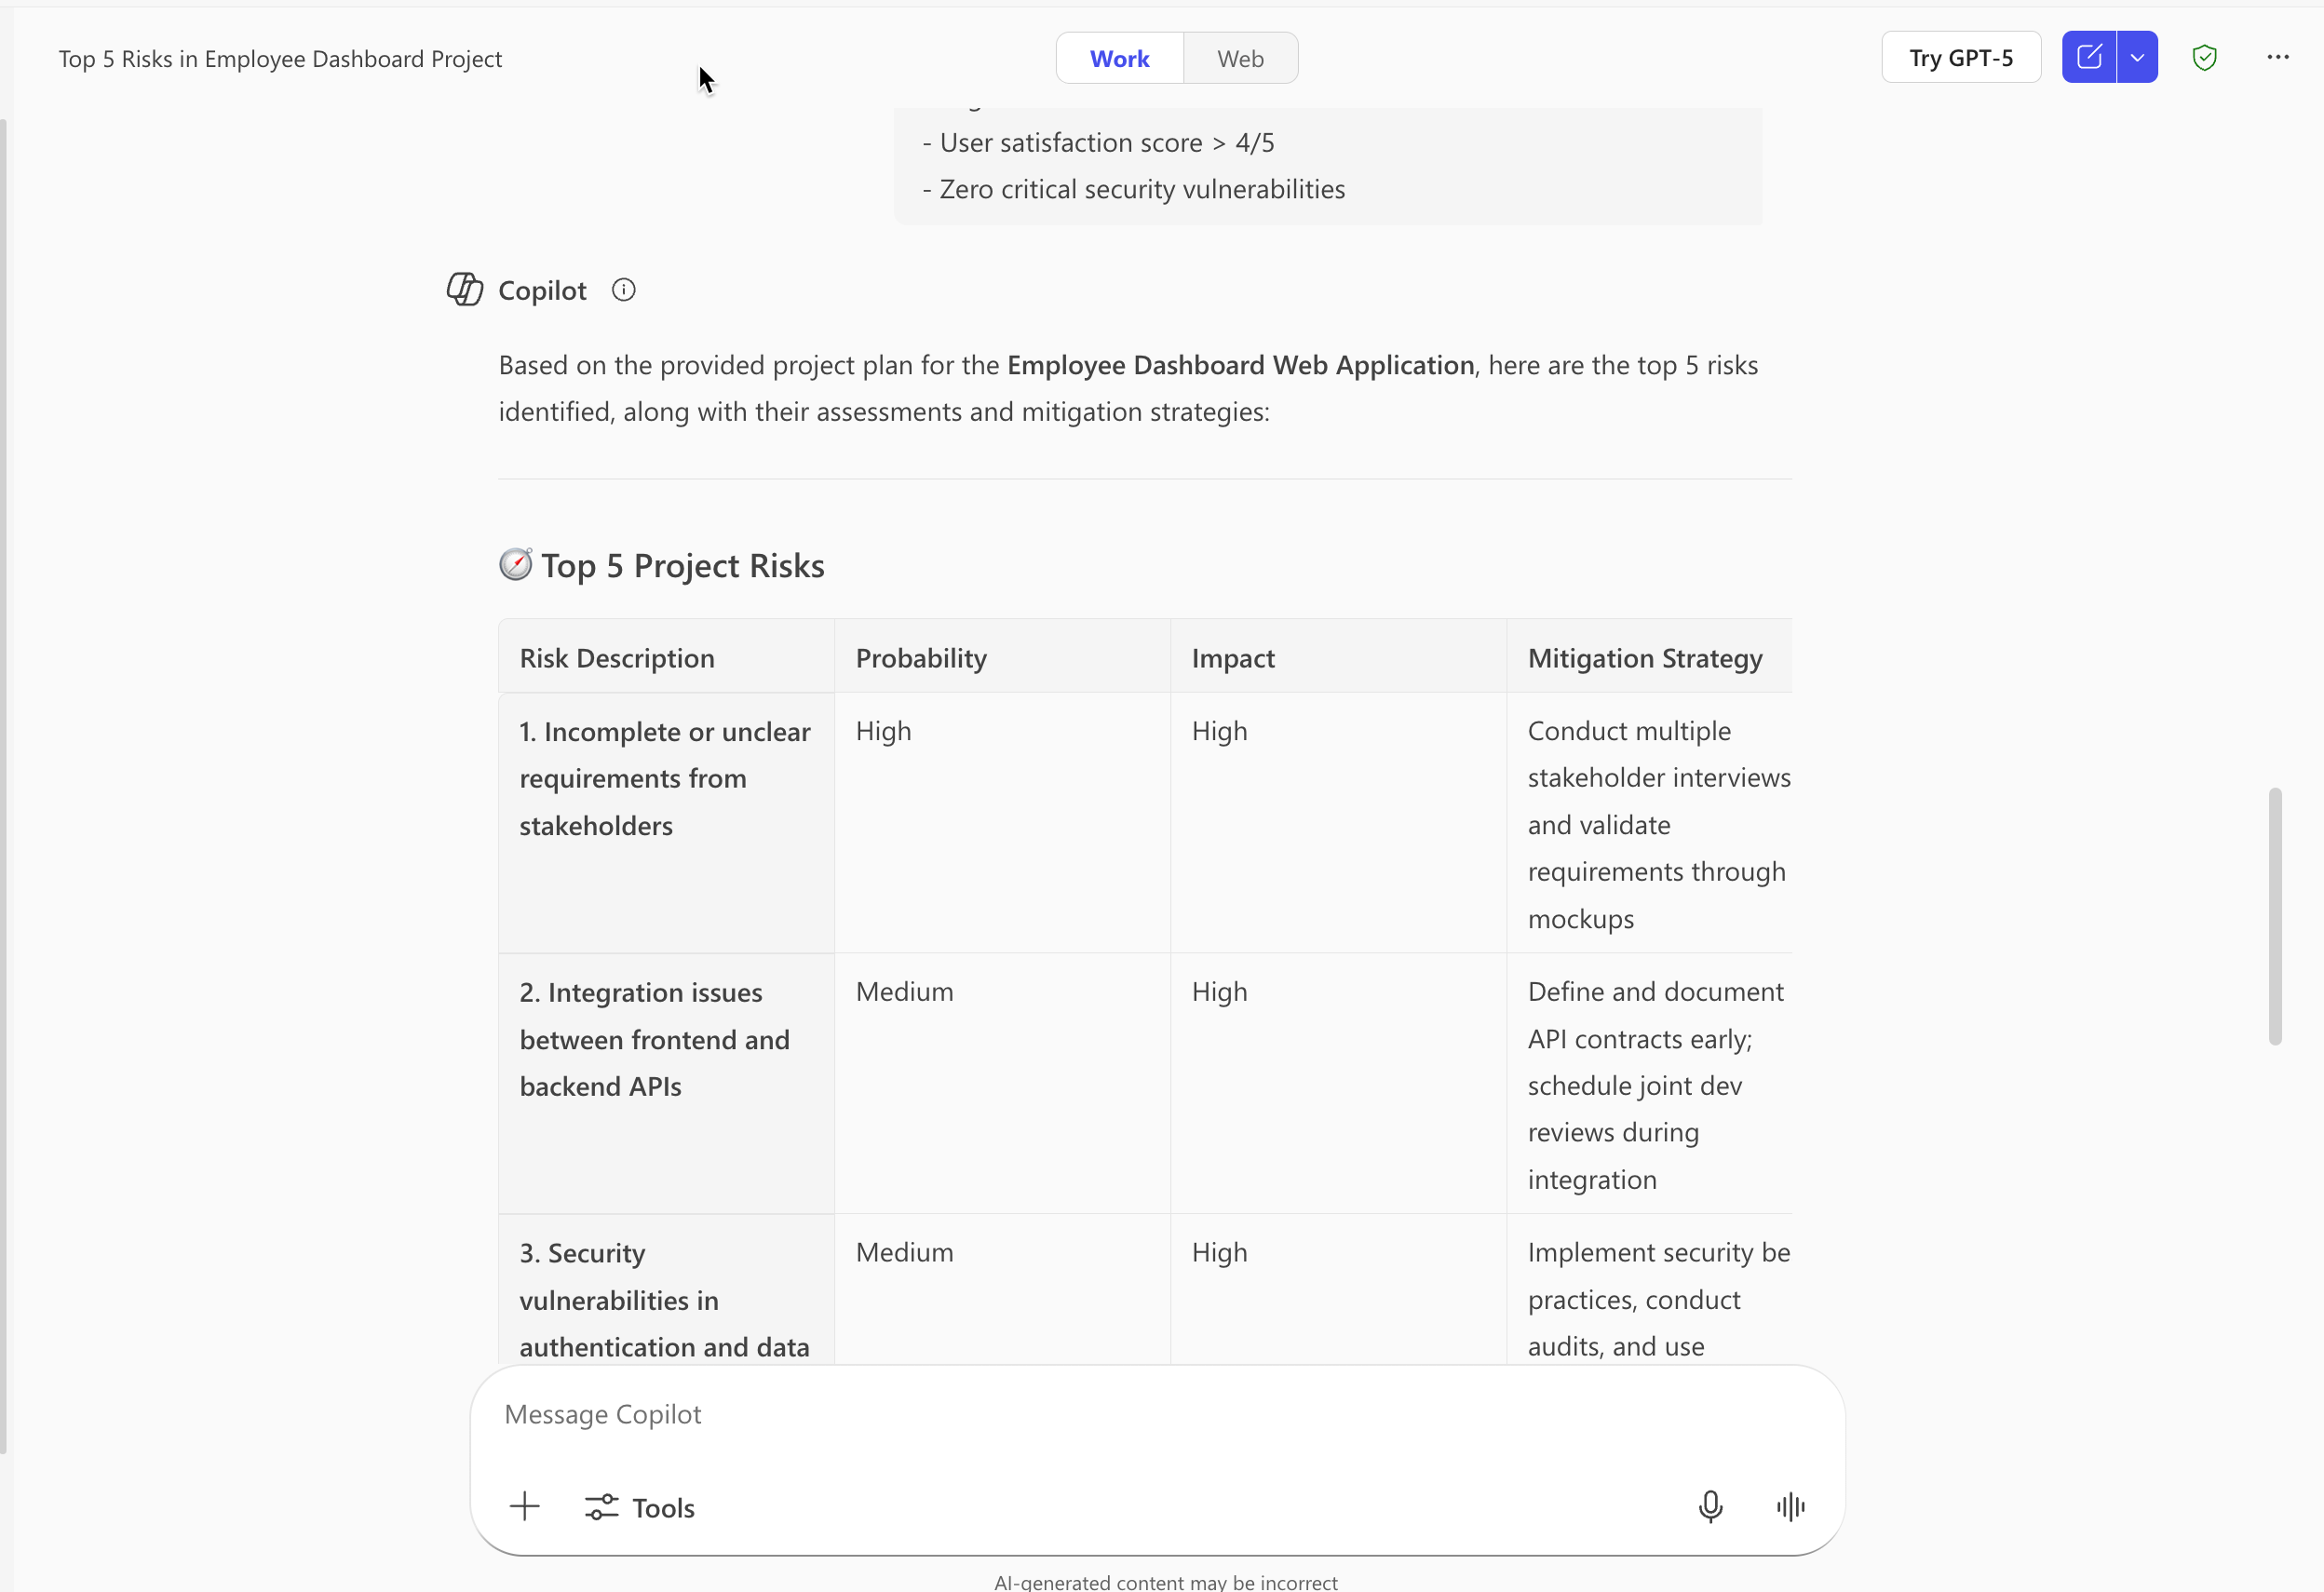Click the Zero critical security vulnerabilities line
This screenshot has width=2324, height=1592.
click(1133, 189)
